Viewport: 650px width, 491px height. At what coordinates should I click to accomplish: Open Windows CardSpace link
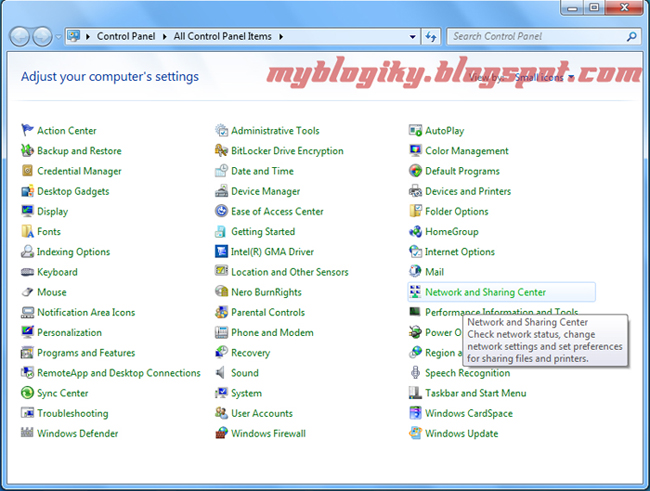(x=469, y=413)
